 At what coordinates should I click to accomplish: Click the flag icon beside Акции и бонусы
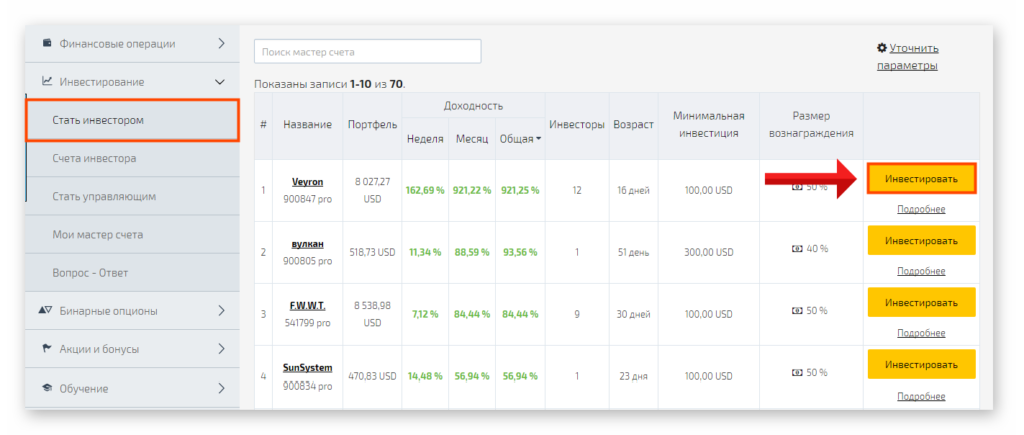[x=47, y=349]
